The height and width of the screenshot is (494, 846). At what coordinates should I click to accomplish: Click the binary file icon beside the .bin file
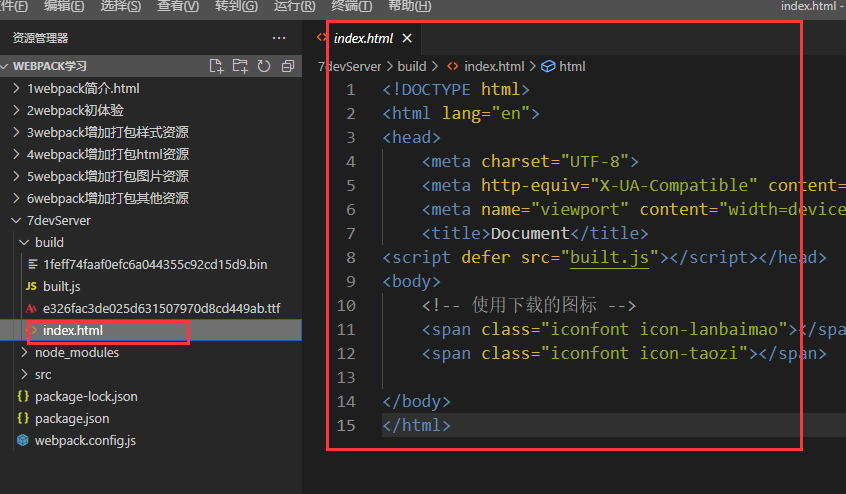point(32,264)
